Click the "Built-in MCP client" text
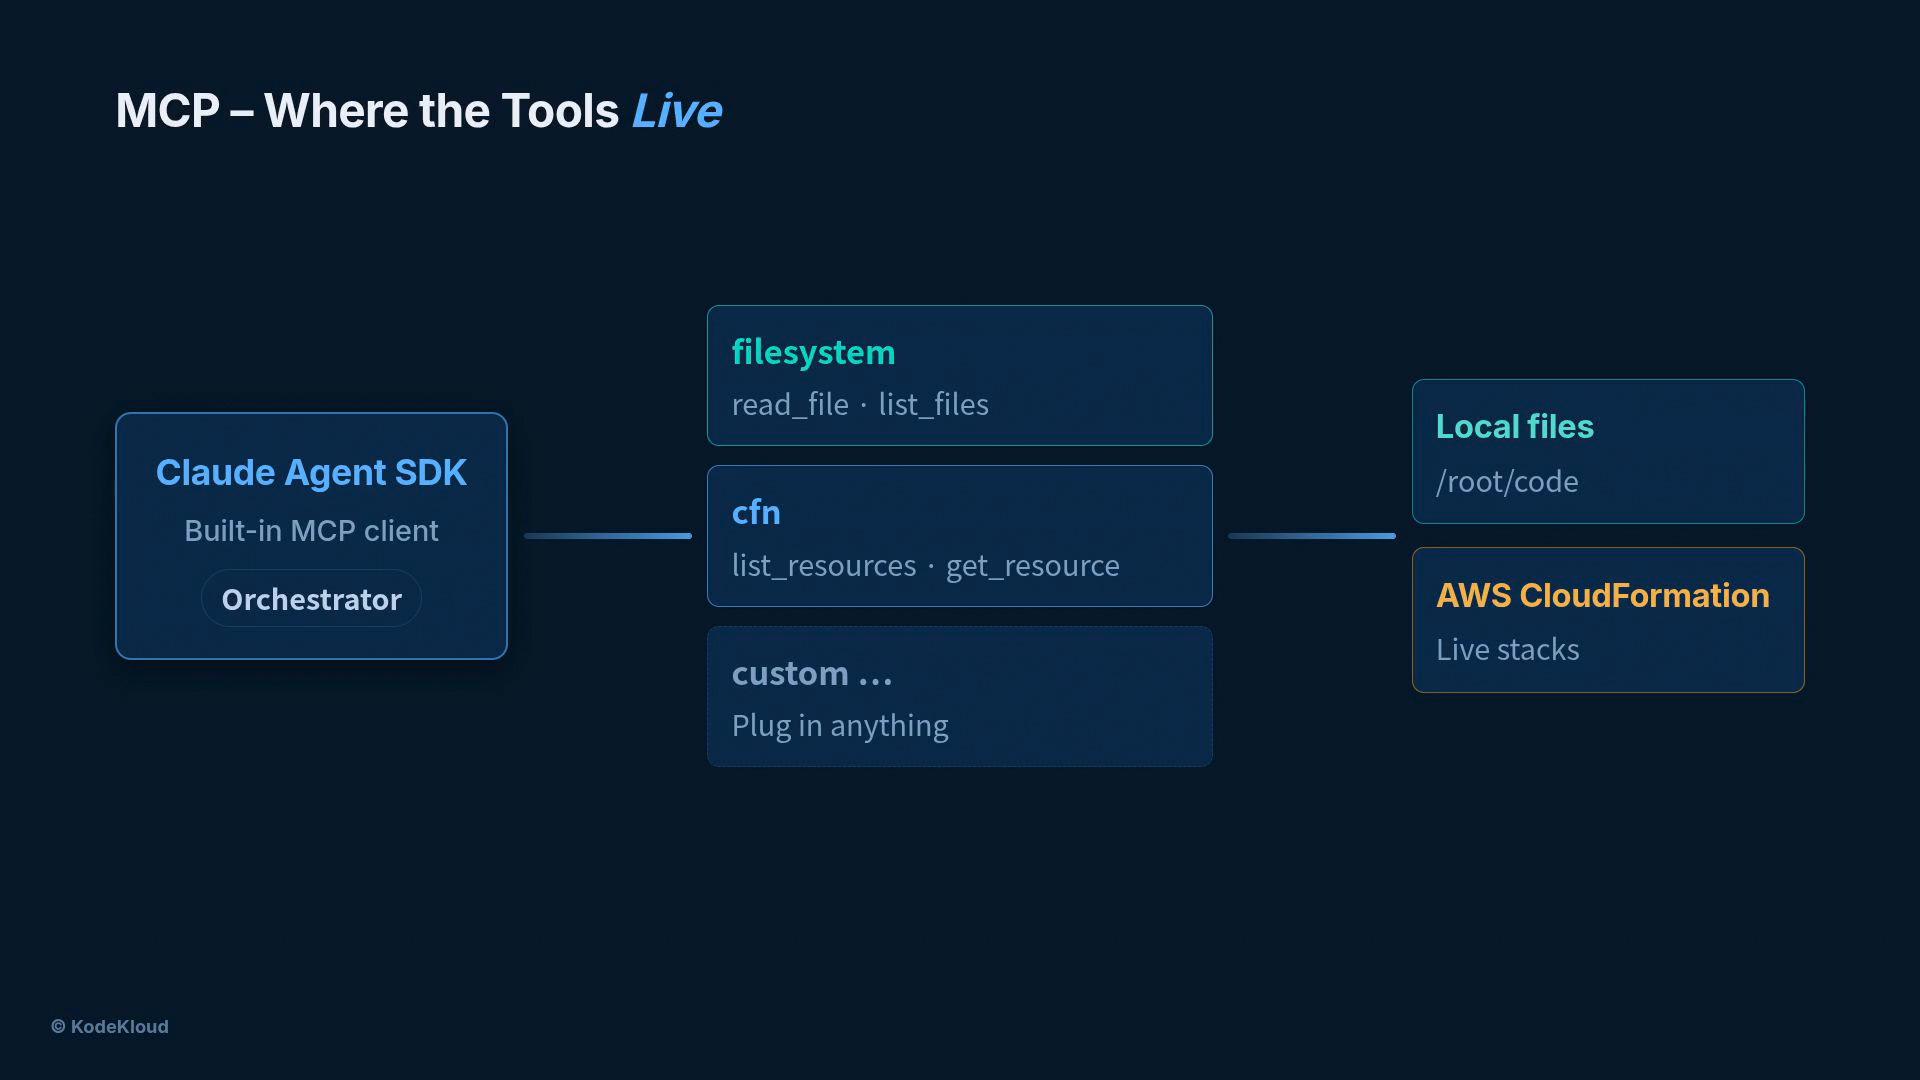 pos(311,530)
